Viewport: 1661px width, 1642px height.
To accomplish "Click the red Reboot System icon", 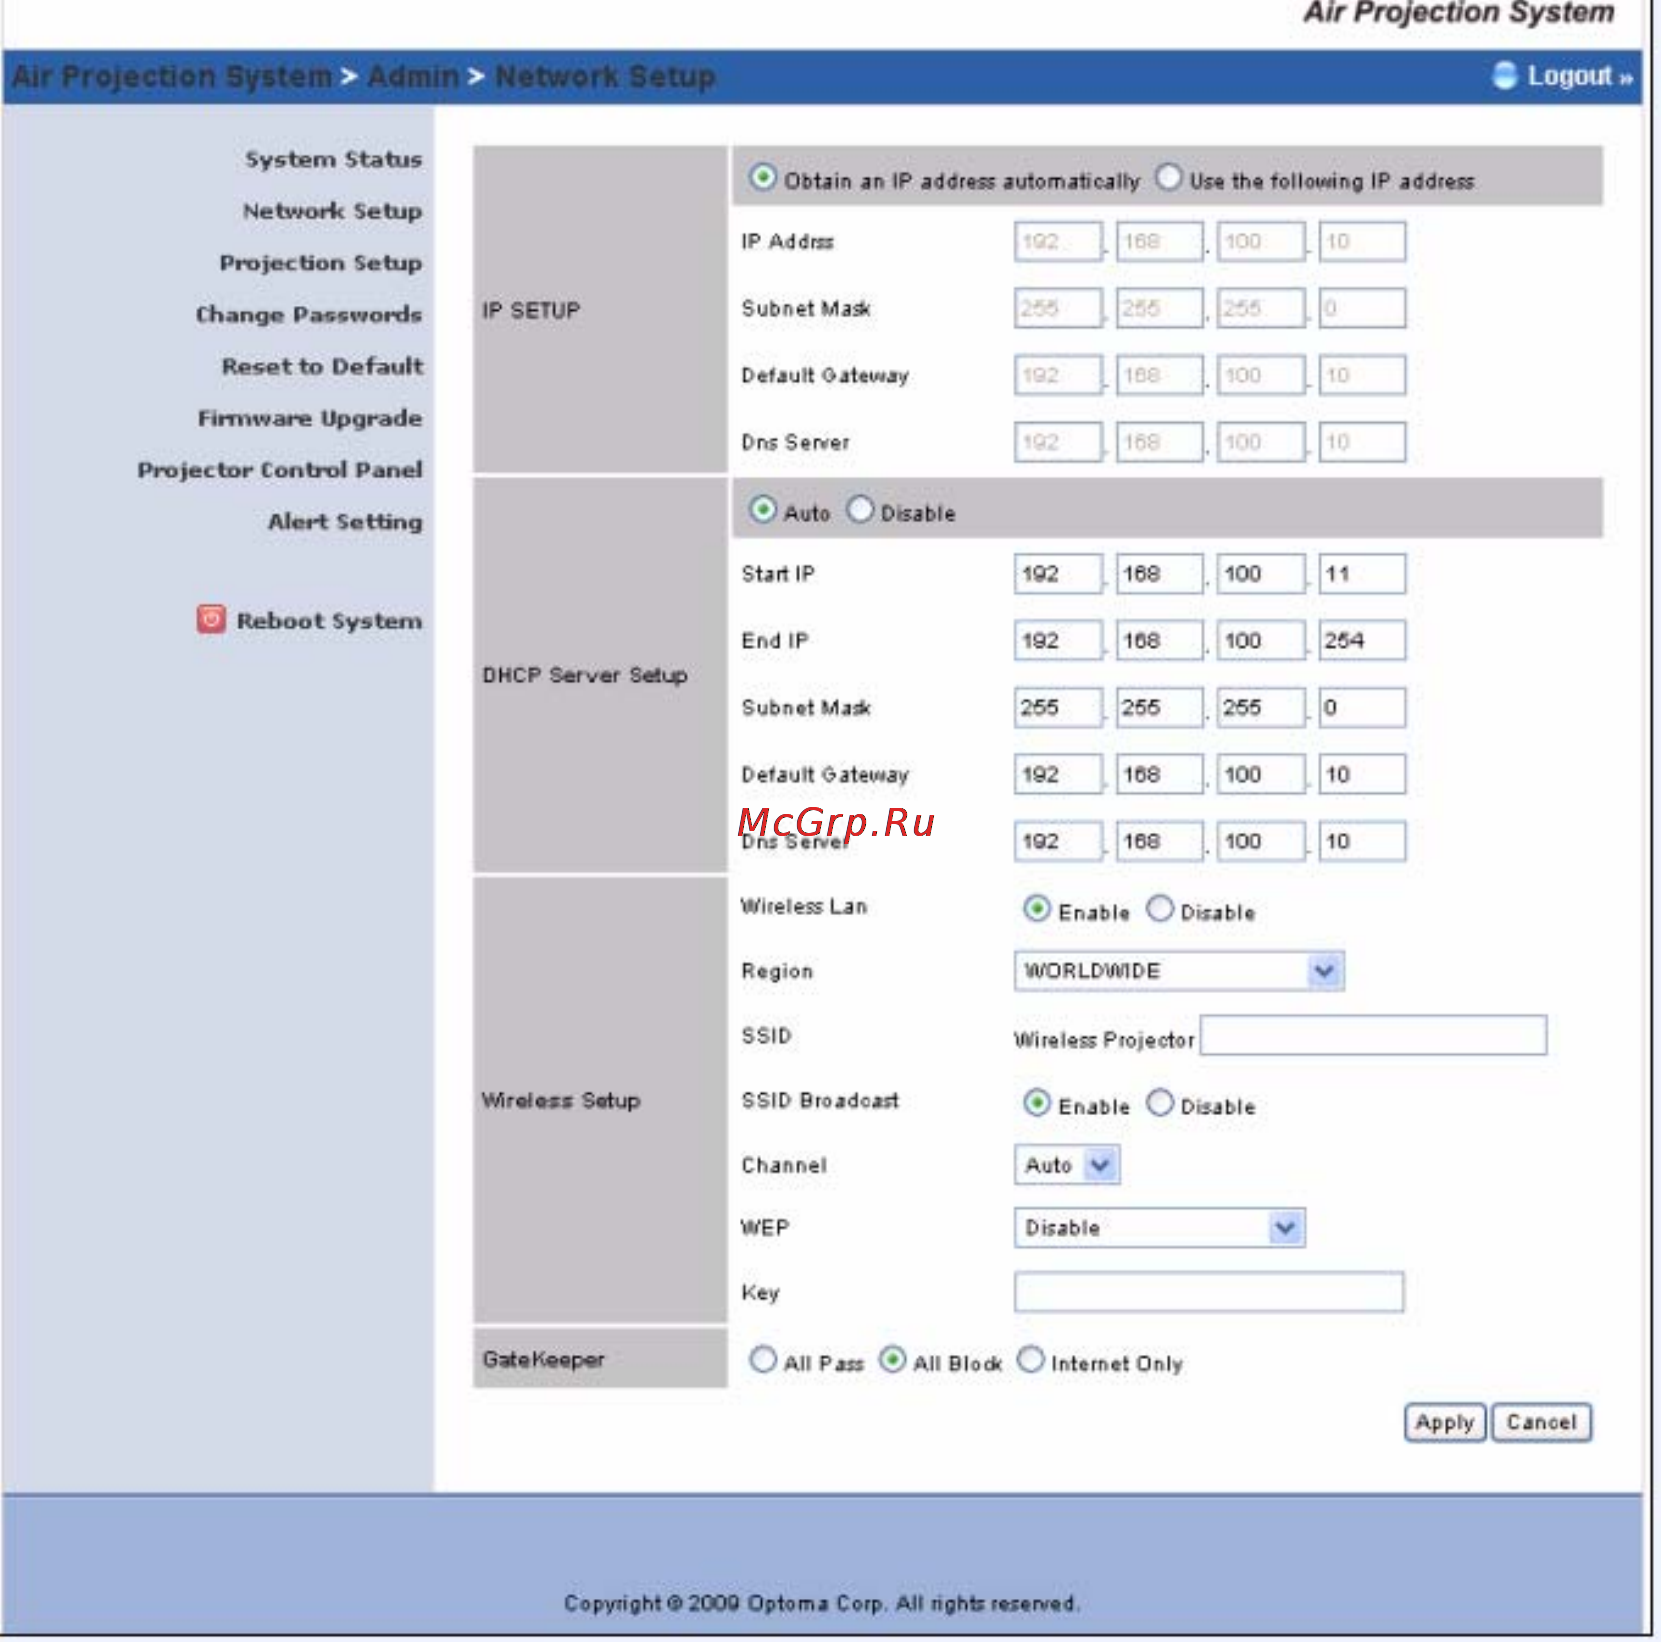I will (211, 620).
